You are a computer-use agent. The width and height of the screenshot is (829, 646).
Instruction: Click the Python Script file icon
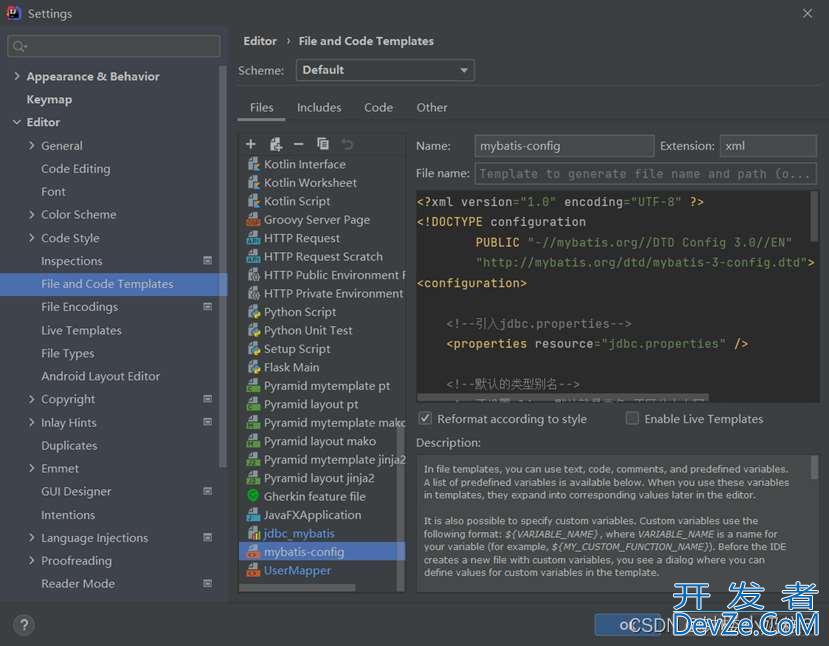point(254,312)
